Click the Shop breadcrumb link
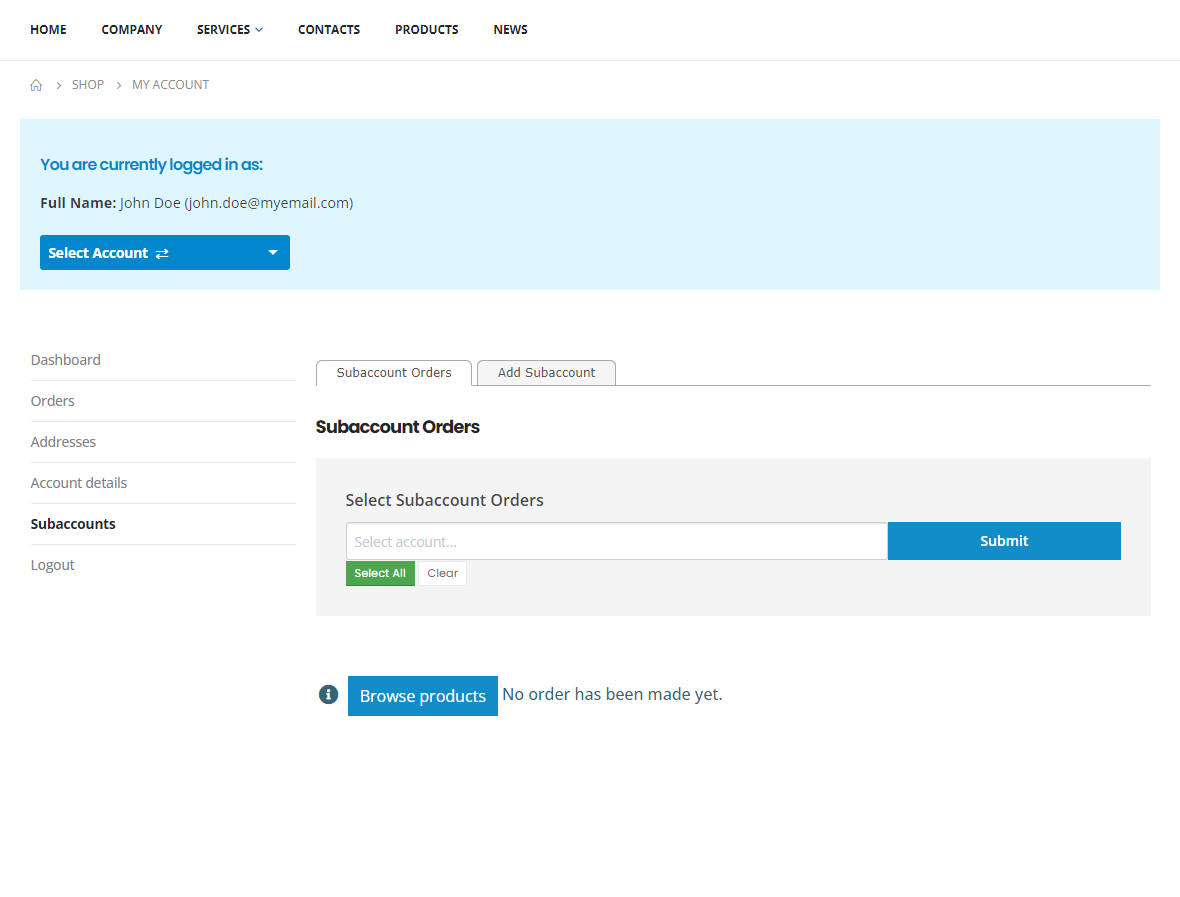The height and width of the screenshot is (897, 1180). coord(88,85)
